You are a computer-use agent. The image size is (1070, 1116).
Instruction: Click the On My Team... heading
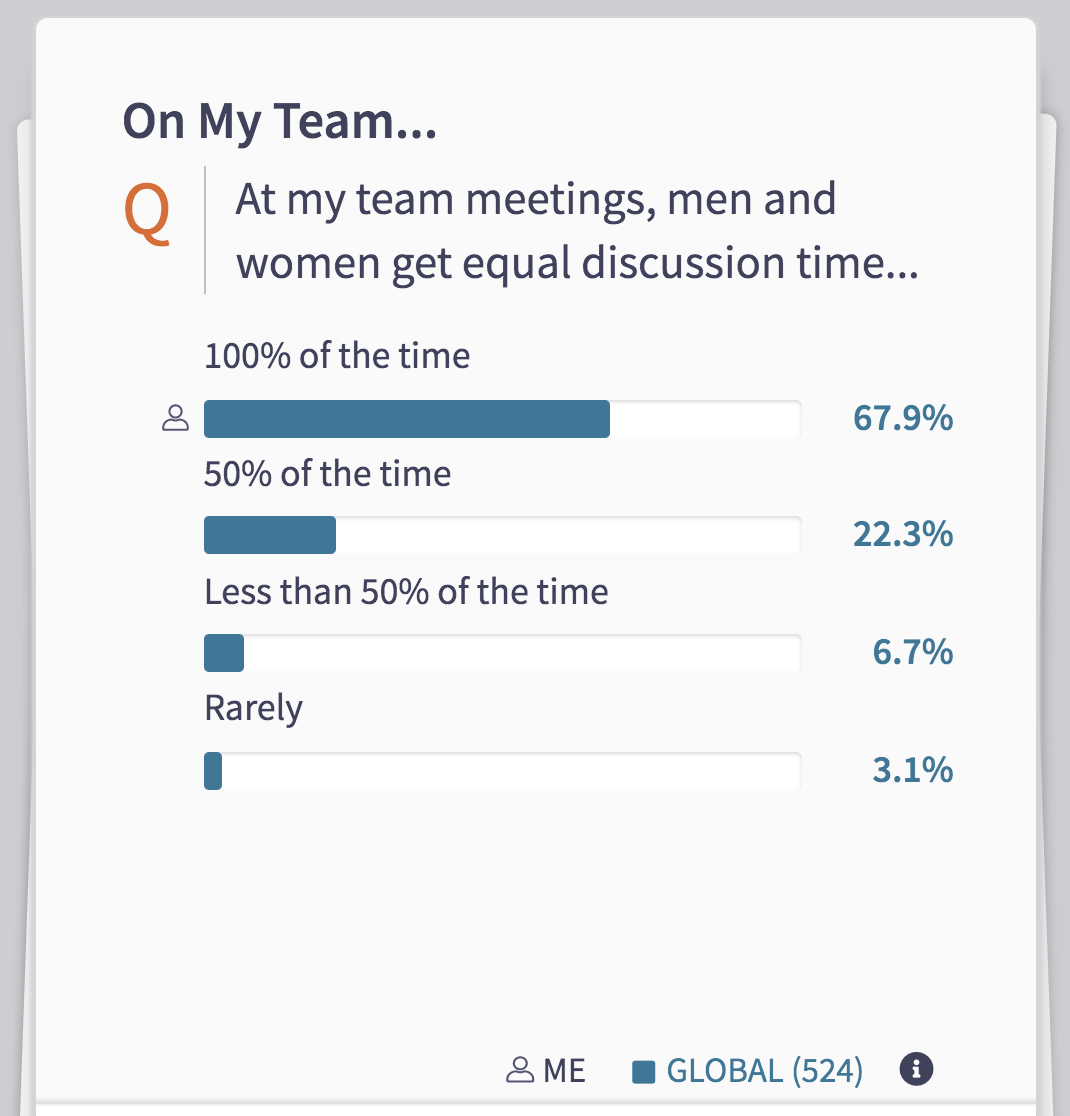280,122
